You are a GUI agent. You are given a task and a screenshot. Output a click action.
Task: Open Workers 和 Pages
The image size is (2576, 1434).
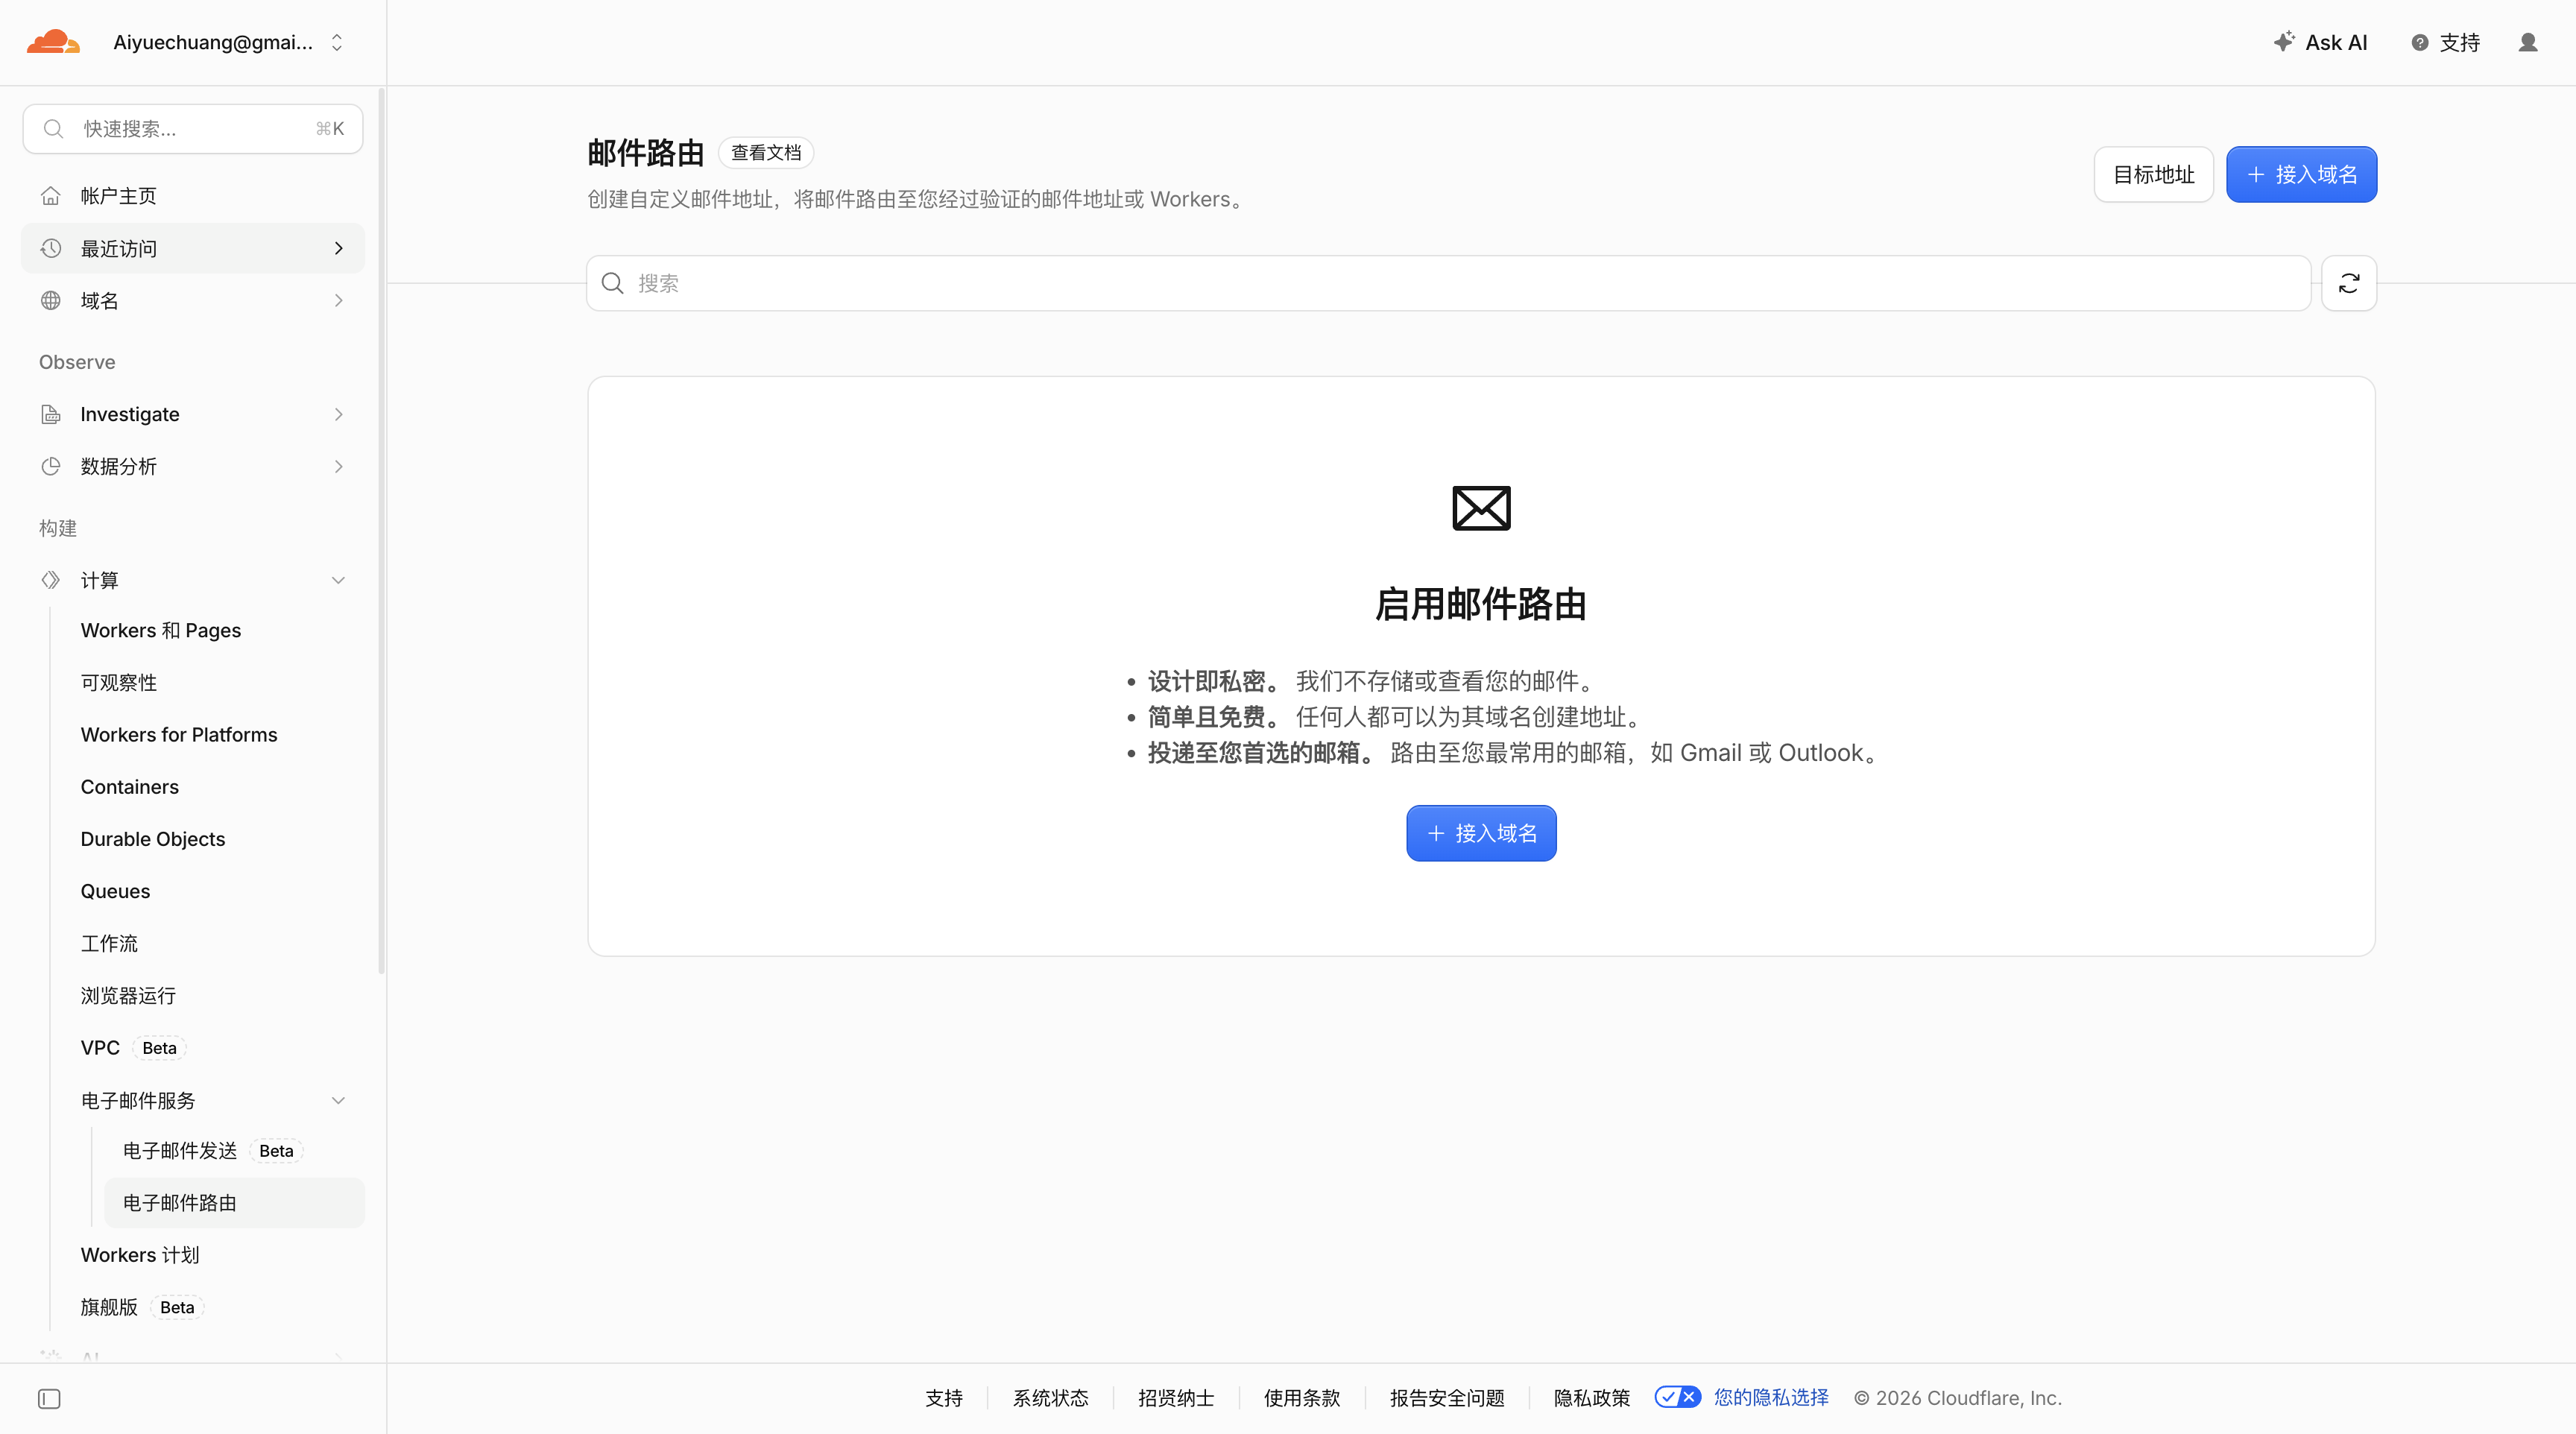pos(161,630)
